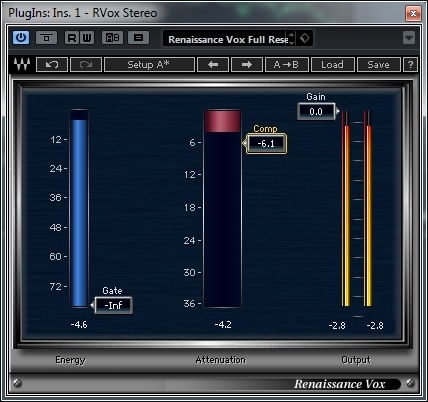Click the Save button
Screen dimensions: 428x402
point(378,64)
